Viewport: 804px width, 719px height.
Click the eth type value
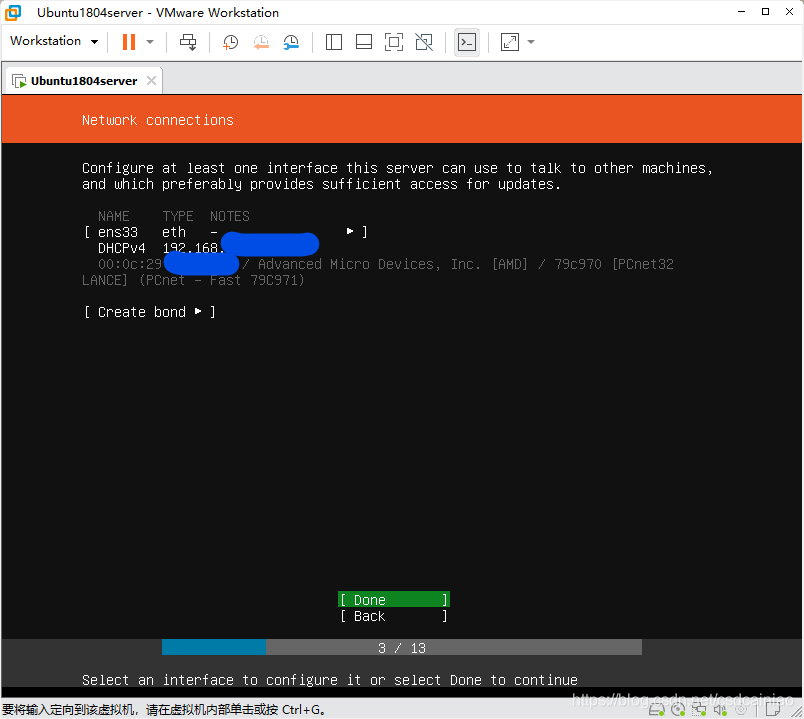(x=173, y=232)
